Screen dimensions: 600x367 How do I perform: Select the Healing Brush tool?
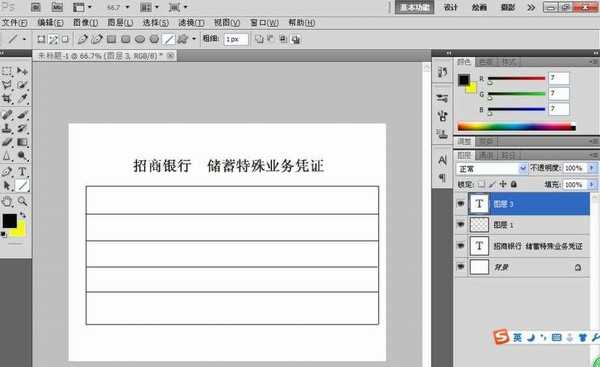[x=7, y=114]
